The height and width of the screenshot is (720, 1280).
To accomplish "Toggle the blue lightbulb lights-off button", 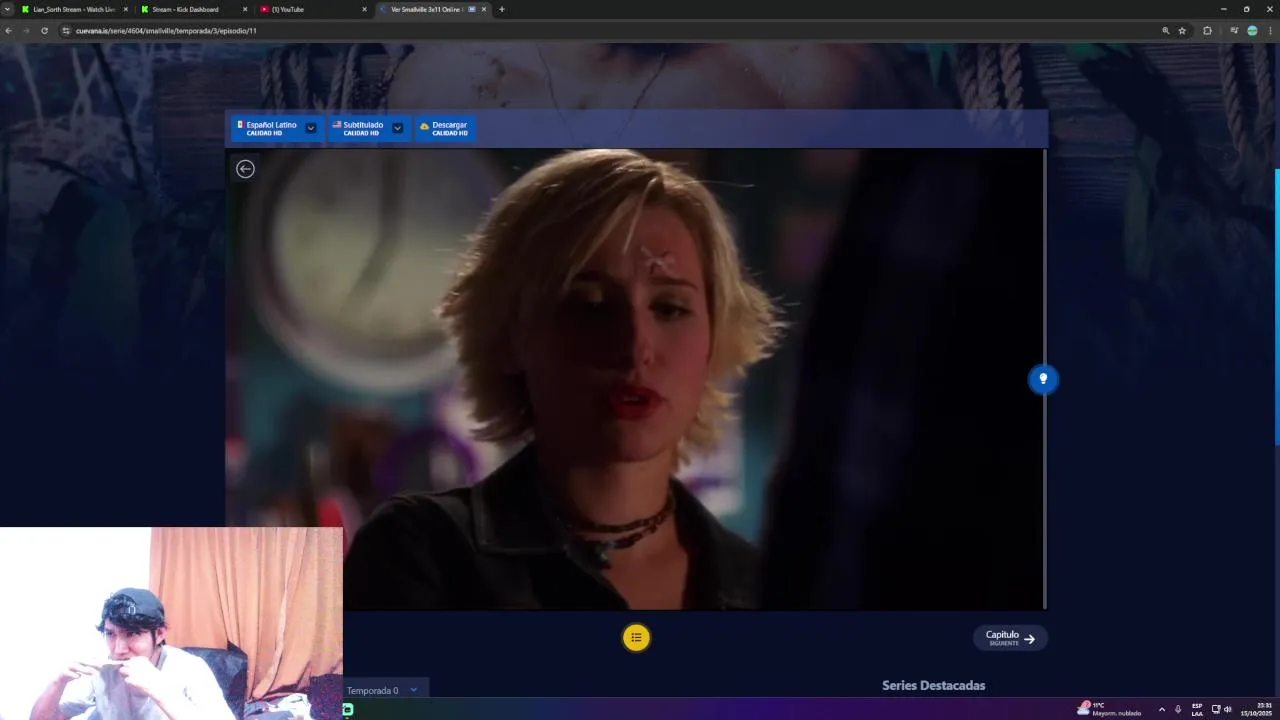I will [x=1043, y=379].
